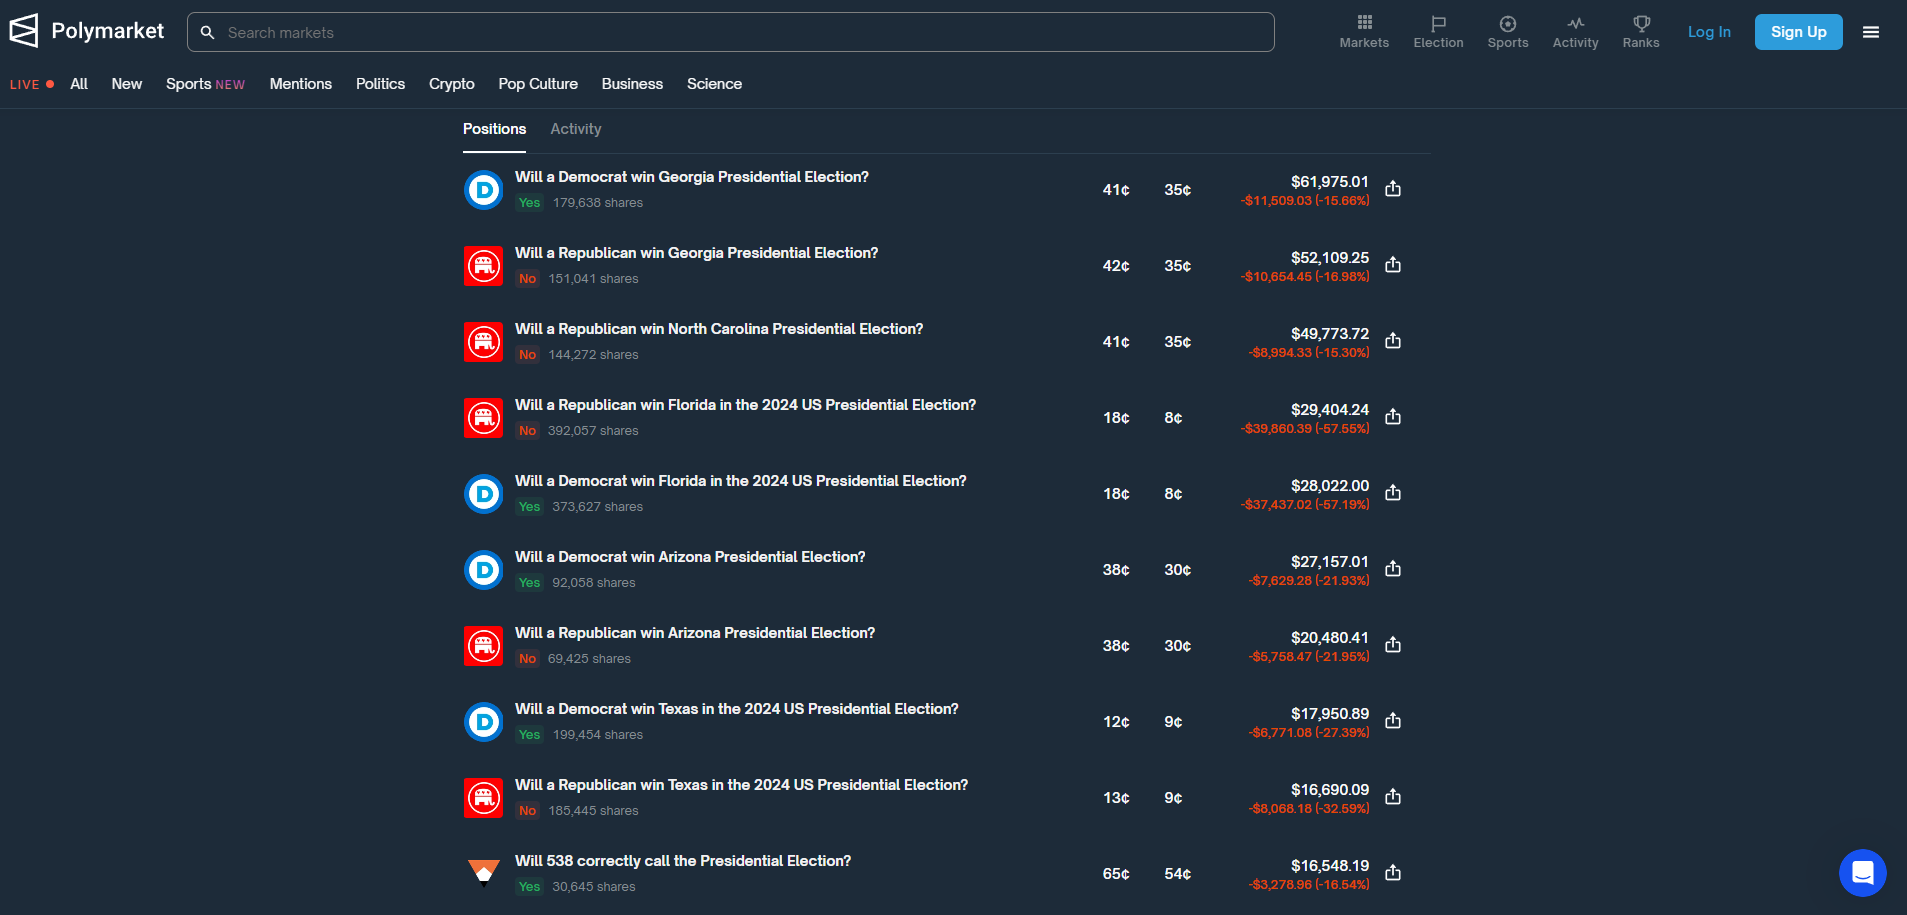Share the Democrat Florida position

(x=1393, y=493)
